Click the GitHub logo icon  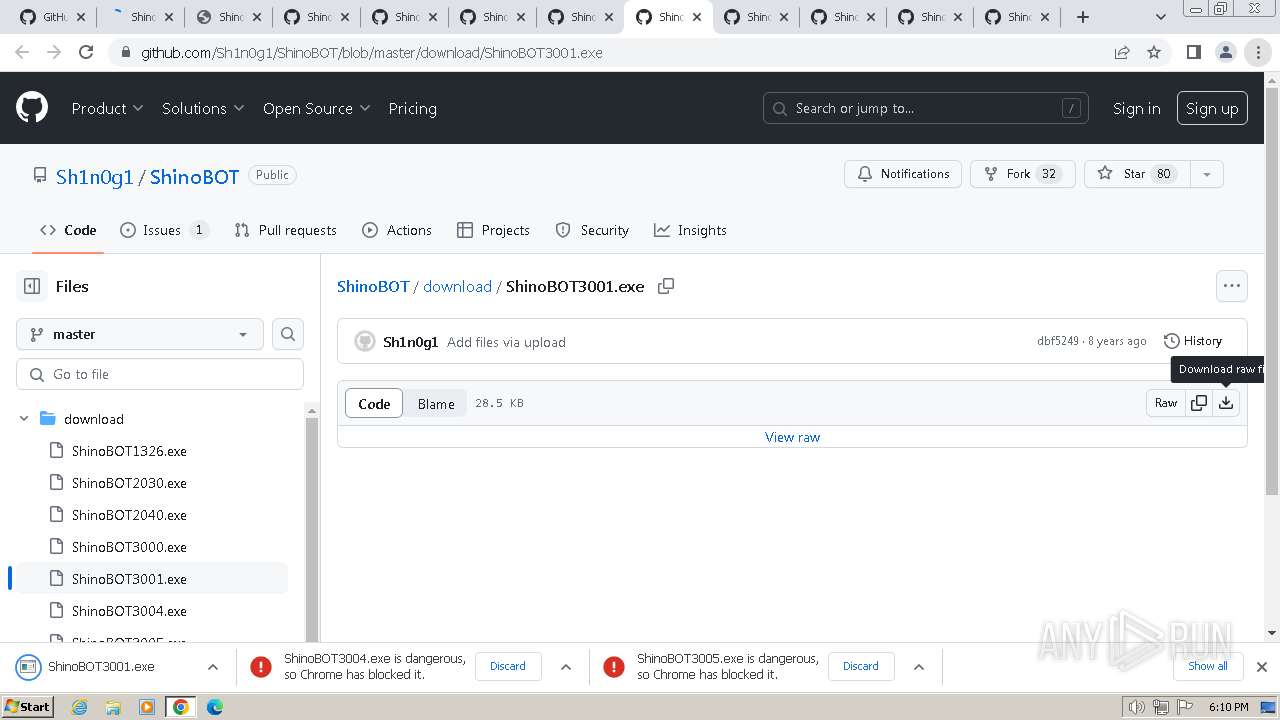(x=32, y=108)
